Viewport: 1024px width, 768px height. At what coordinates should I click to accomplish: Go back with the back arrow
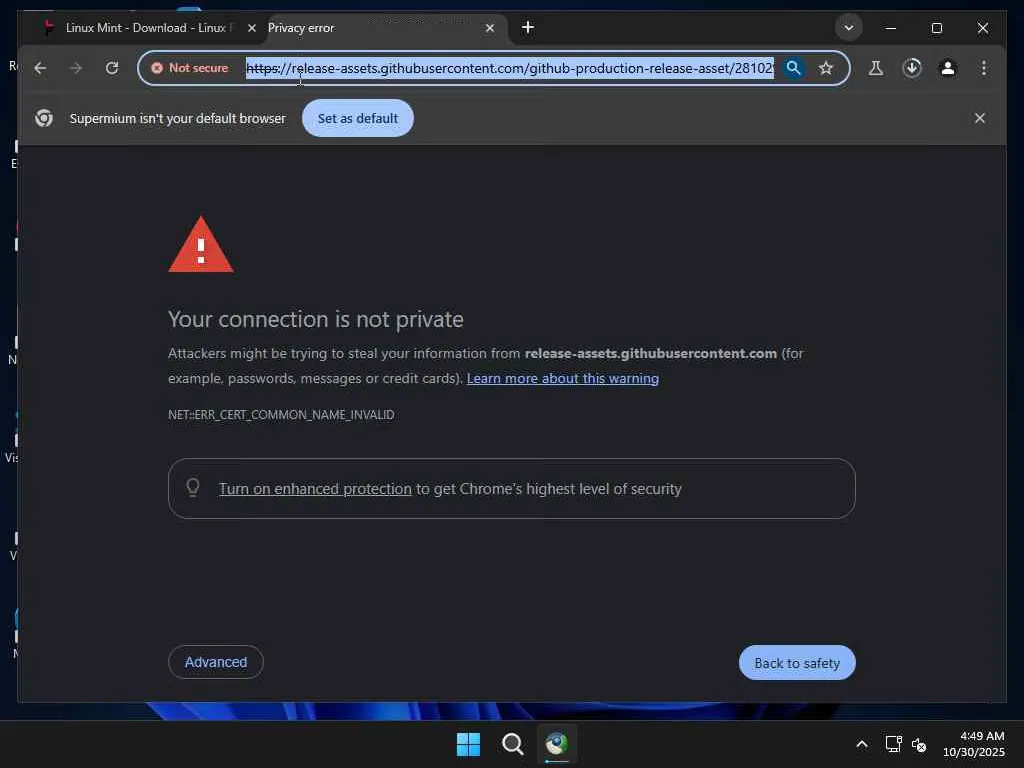[40, 68]
